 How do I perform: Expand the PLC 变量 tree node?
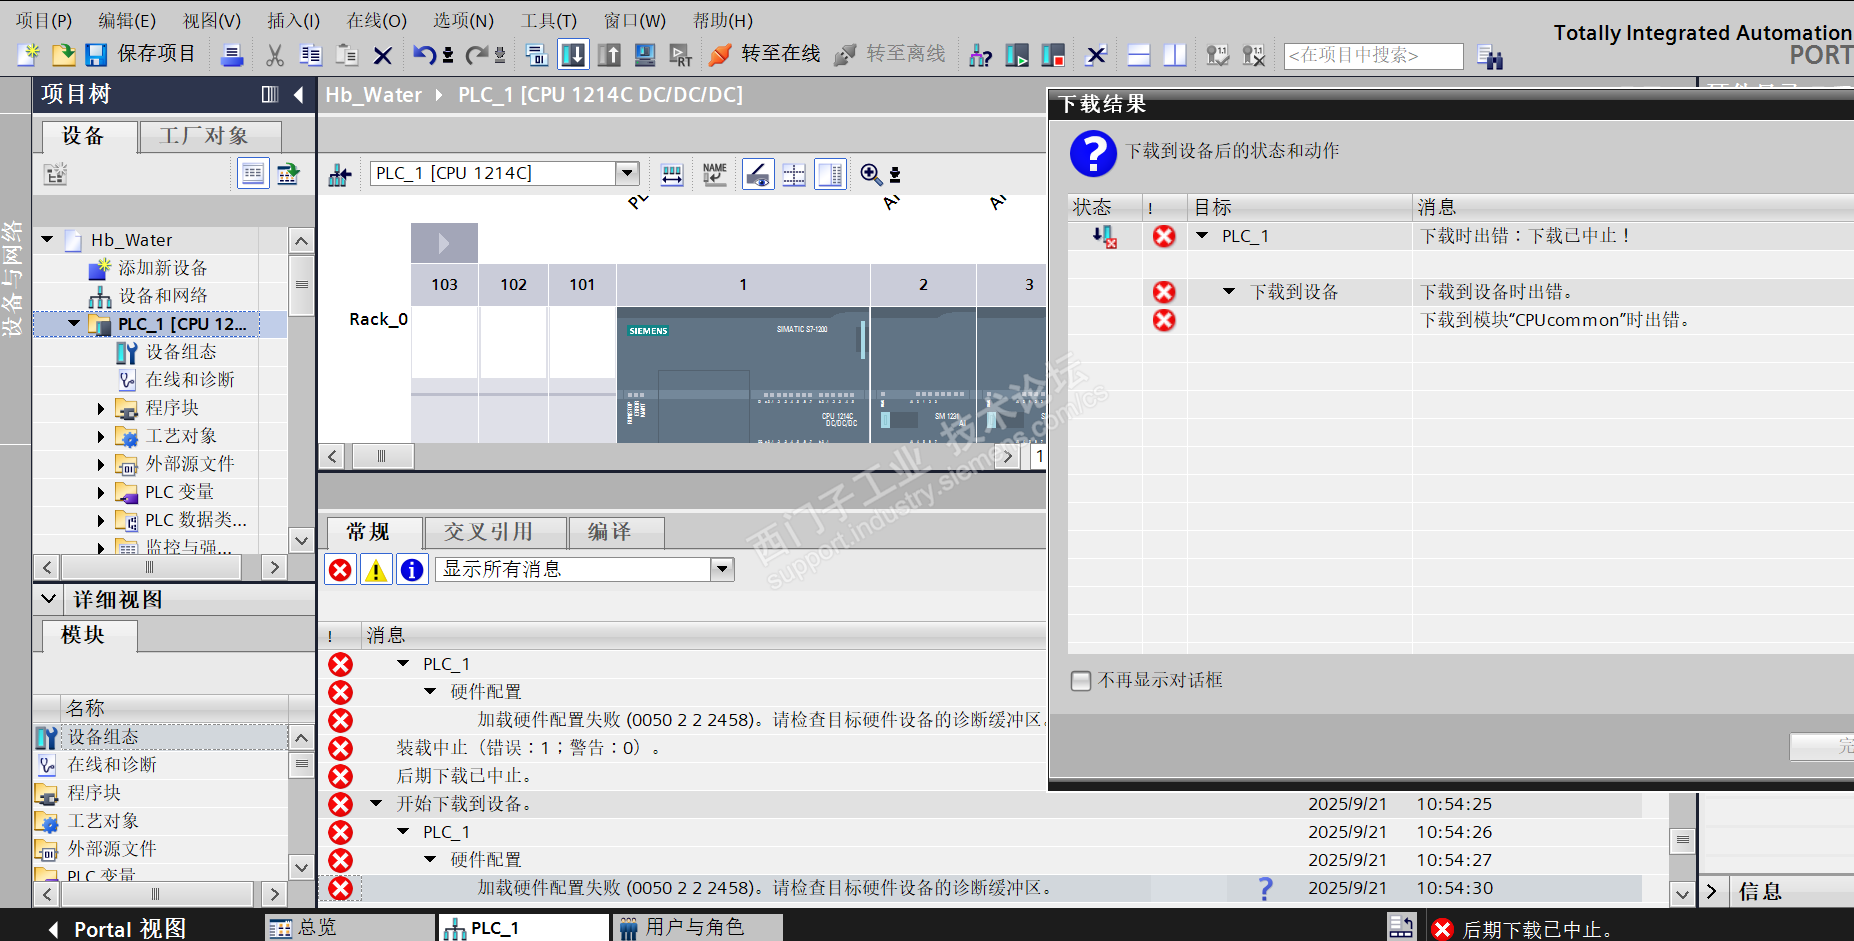click(101, 492)
